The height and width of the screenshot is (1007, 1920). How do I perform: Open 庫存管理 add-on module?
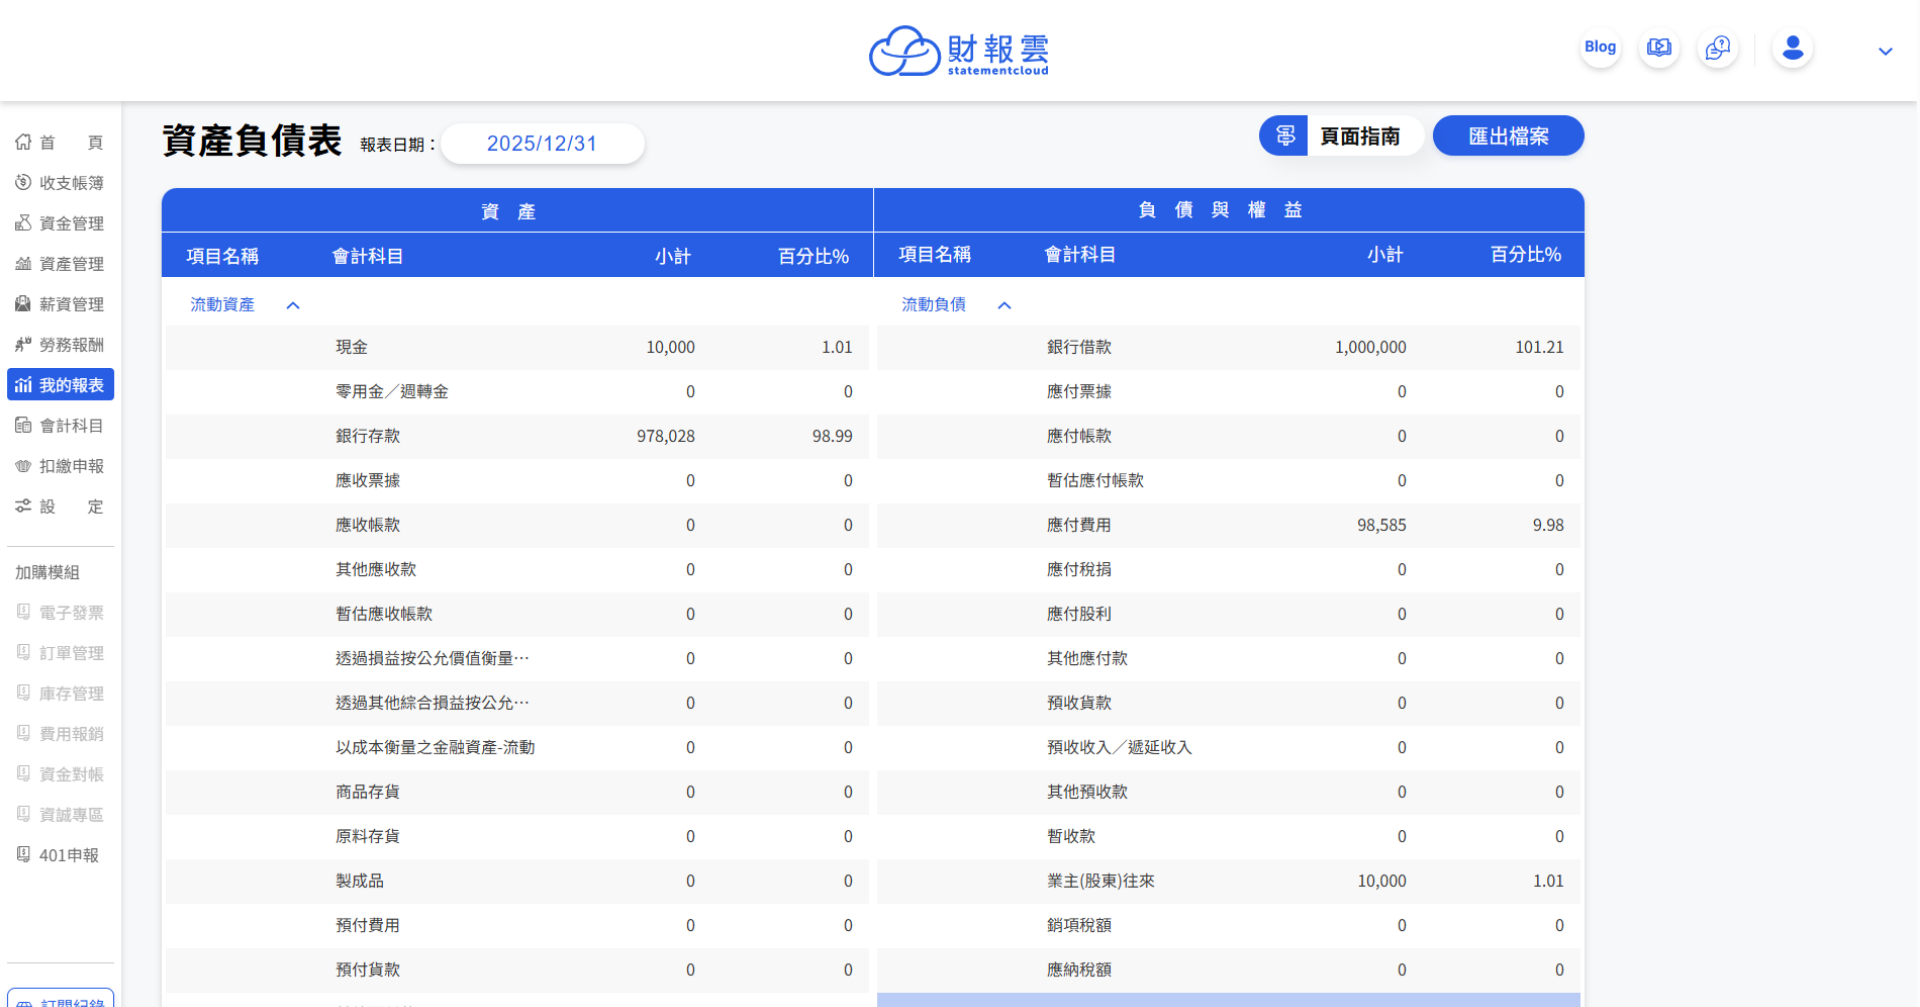pos(60,694)
